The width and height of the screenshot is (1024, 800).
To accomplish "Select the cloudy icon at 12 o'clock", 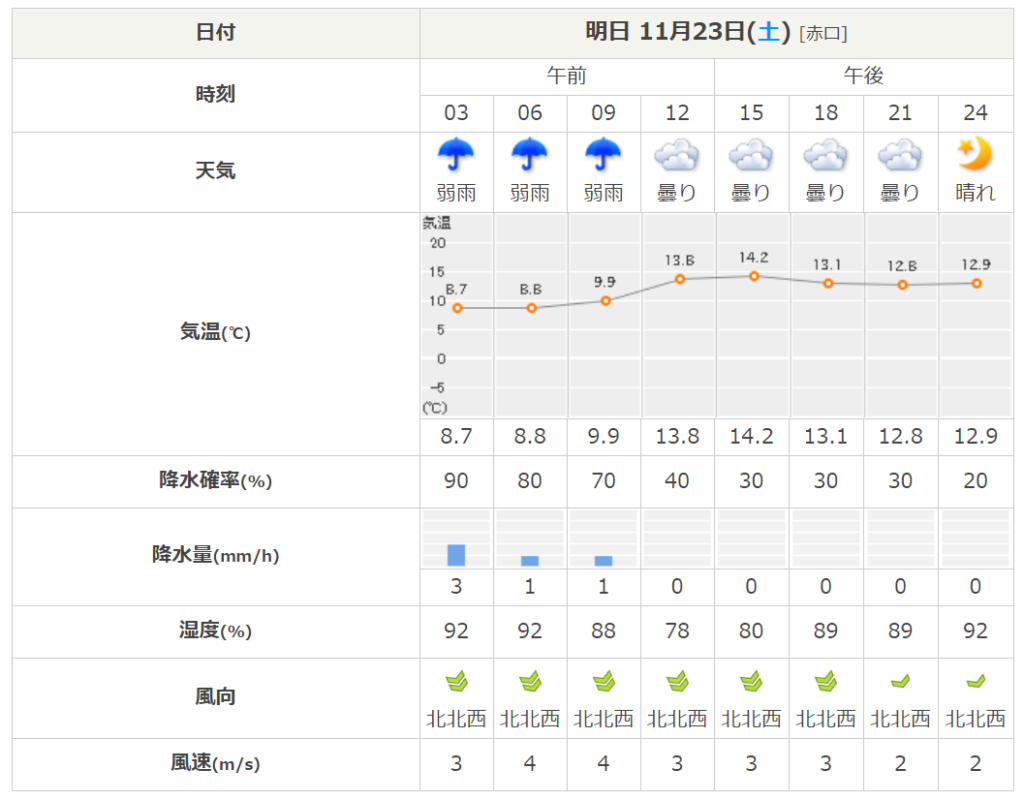I will click(677, 156).
